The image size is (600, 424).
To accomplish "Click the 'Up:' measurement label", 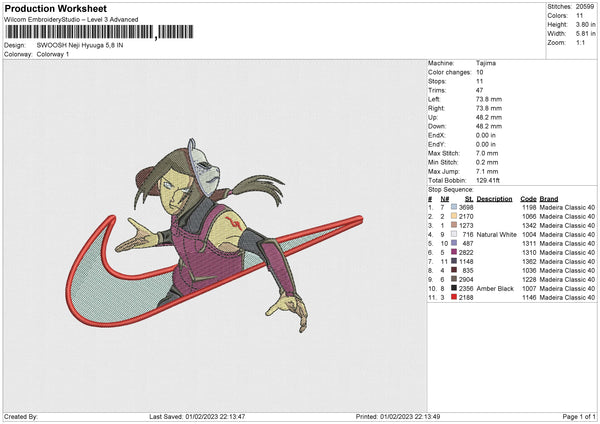I will coord(432,117).
